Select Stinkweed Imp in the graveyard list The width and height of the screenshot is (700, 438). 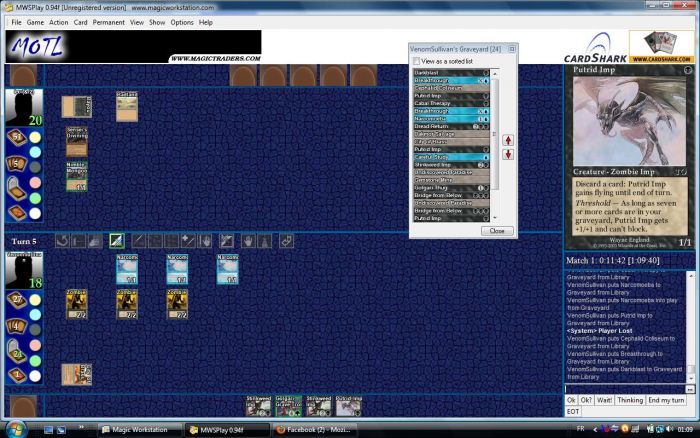click(451, 165)
